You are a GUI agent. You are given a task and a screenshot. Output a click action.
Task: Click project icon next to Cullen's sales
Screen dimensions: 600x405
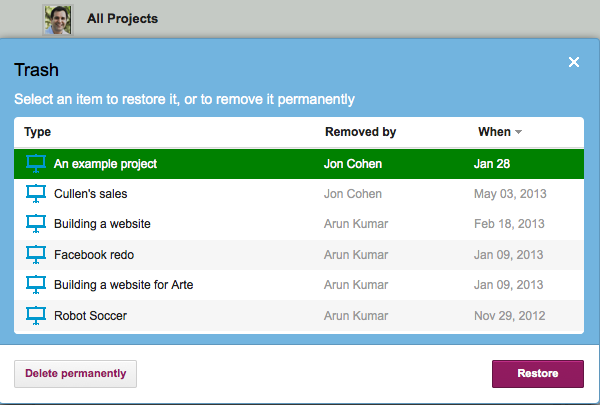click(x=36, y=194)
